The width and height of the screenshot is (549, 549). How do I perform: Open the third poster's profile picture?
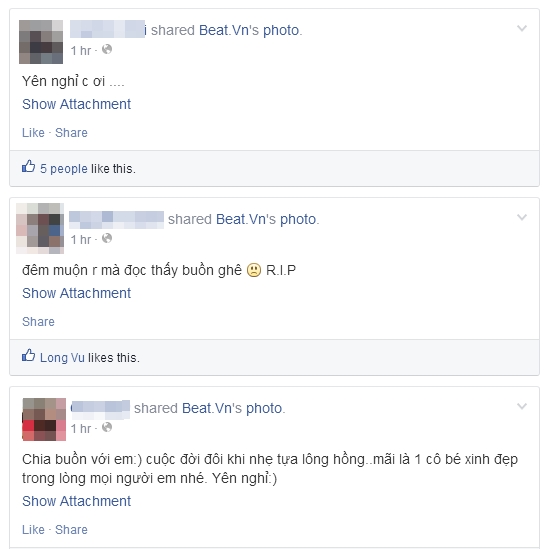pos(44,419)
